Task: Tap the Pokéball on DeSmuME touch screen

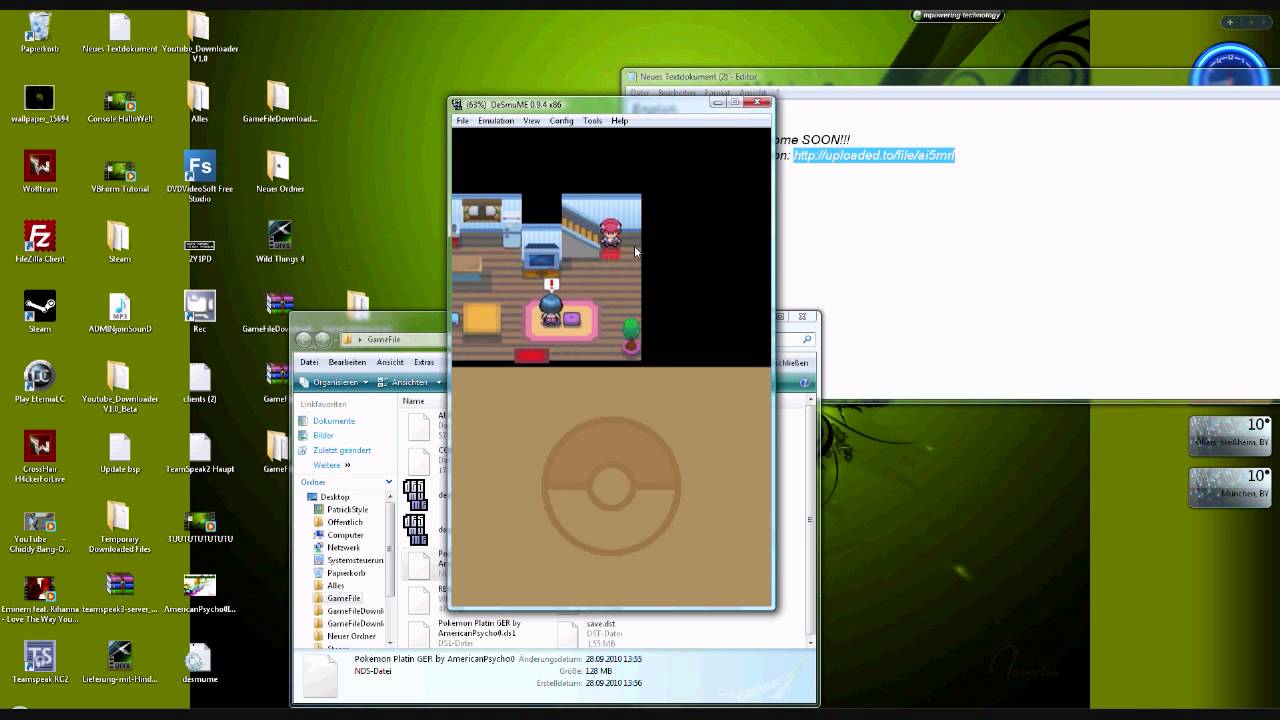Action: [x=611, y=487]
